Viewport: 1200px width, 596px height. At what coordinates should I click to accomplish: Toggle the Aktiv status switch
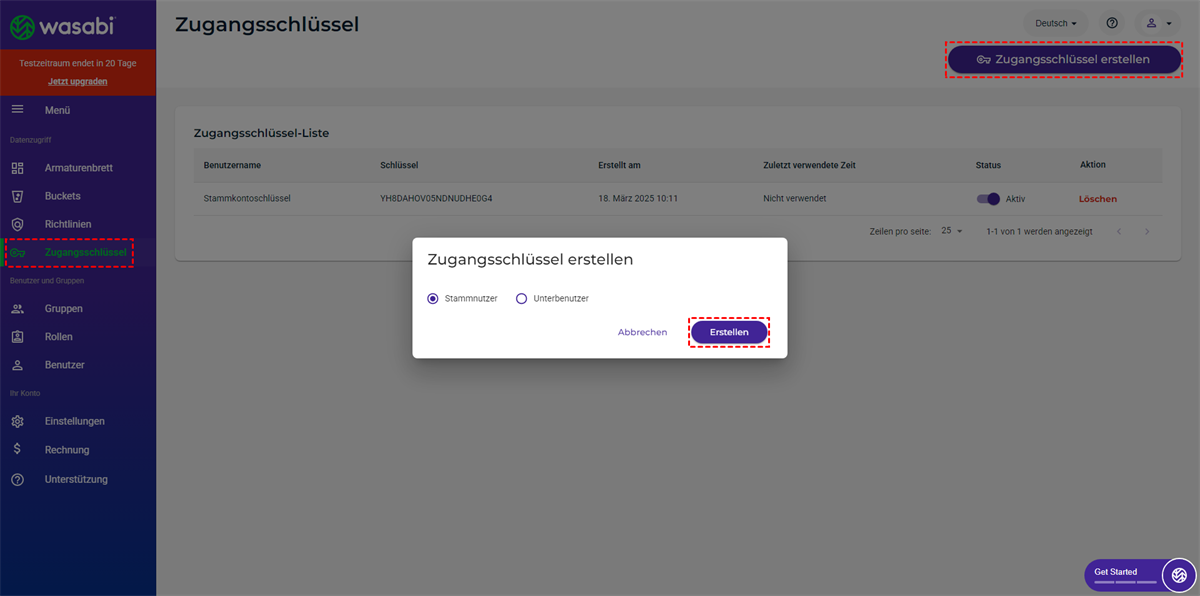988,198
